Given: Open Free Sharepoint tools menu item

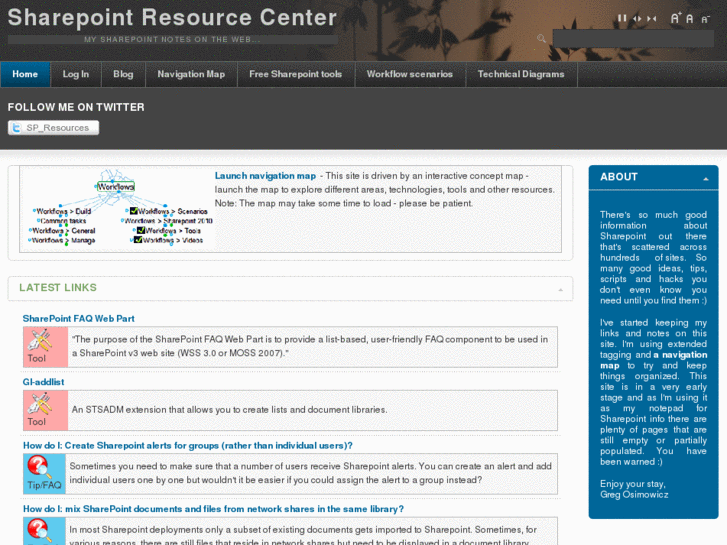Looking at the screenshot, I should click(296, 74).
